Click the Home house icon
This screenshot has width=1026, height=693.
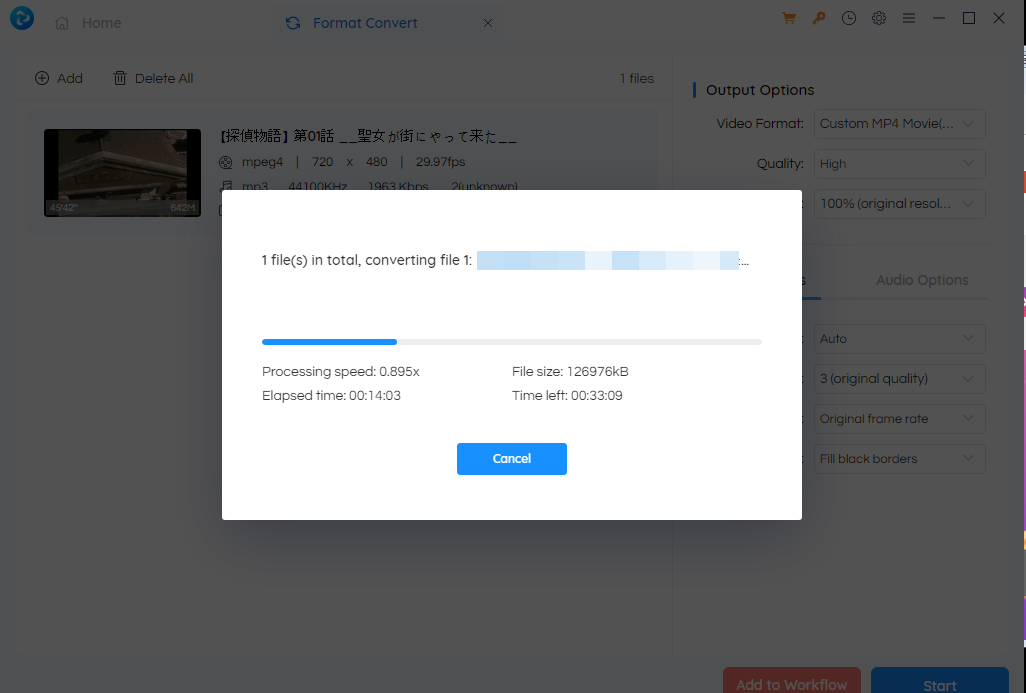point(62,24)
